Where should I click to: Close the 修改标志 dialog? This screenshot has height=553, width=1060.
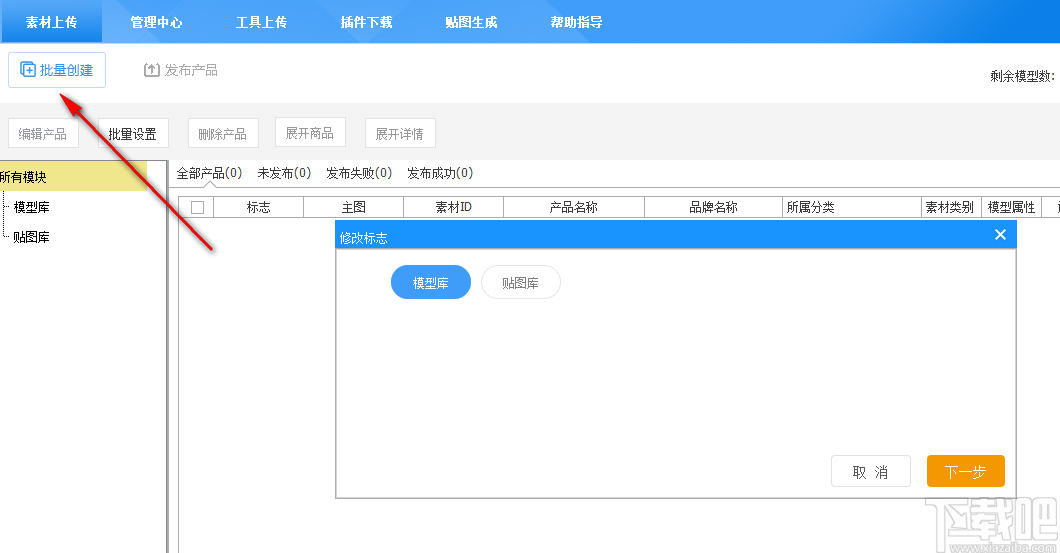pyautogui.click(x=1001, y=235)
